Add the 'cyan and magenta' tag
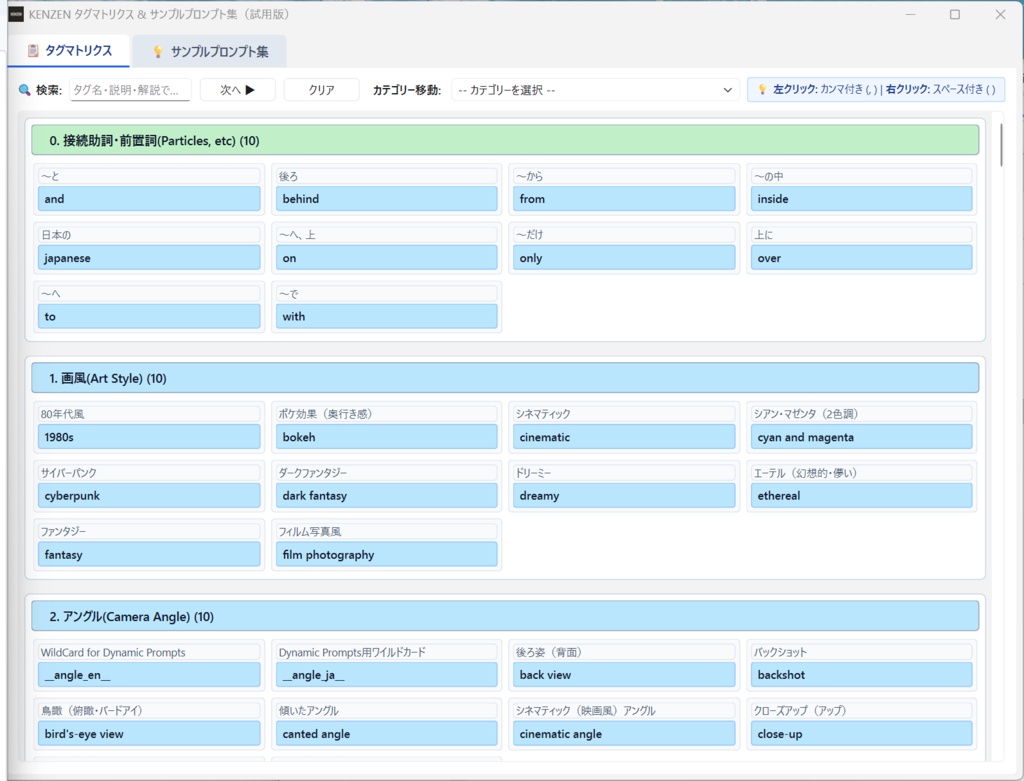The image size is (1024, 781). tap(861, 437)
